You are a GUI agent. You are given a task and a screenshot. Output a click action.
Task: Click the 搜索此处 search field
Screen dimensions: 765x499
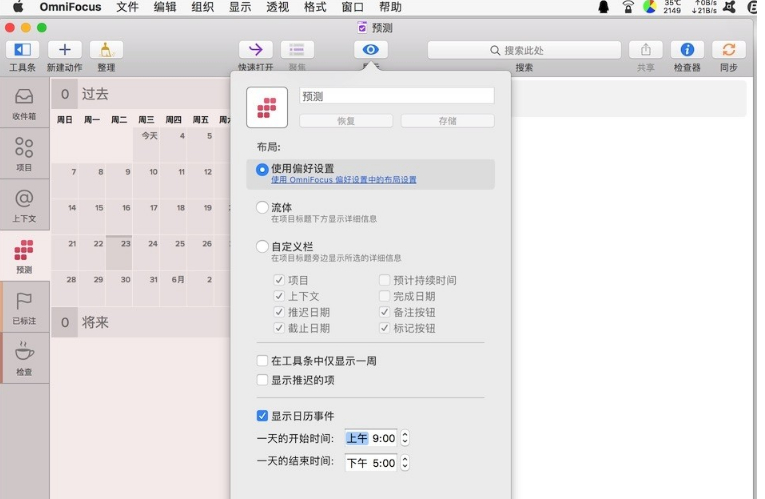tap(524, 50)
